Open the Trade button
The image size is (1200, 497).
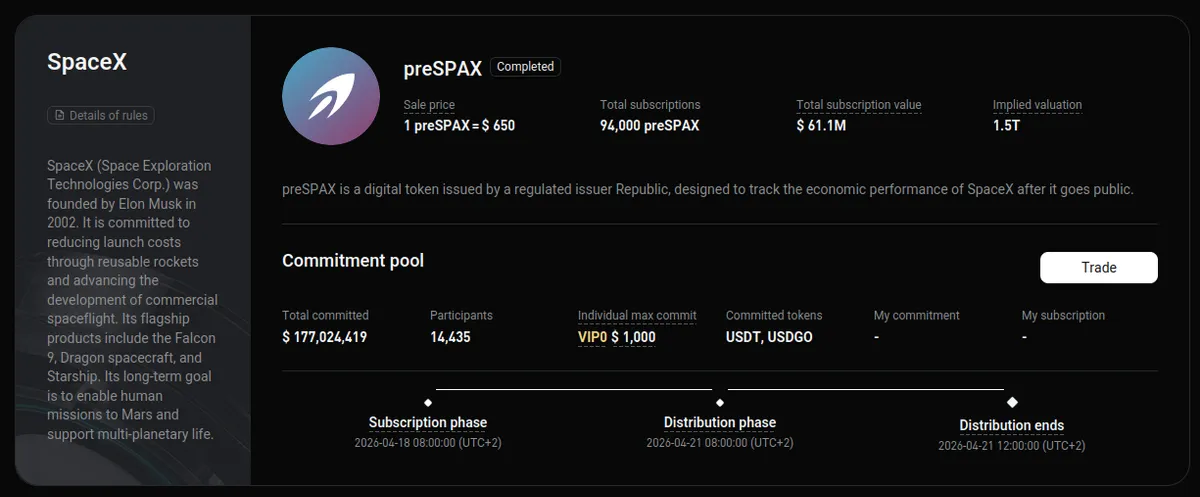coord(1099,267)
